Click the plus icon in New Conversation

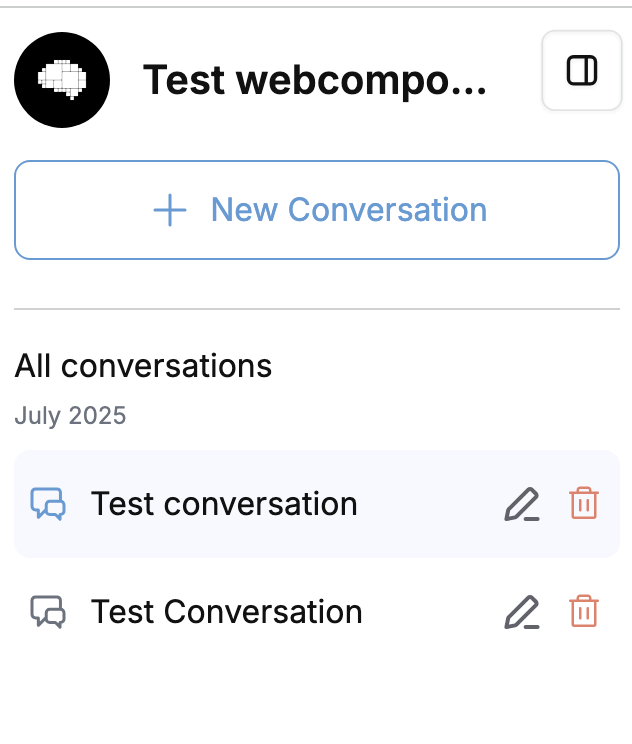[x=170, y=210]
